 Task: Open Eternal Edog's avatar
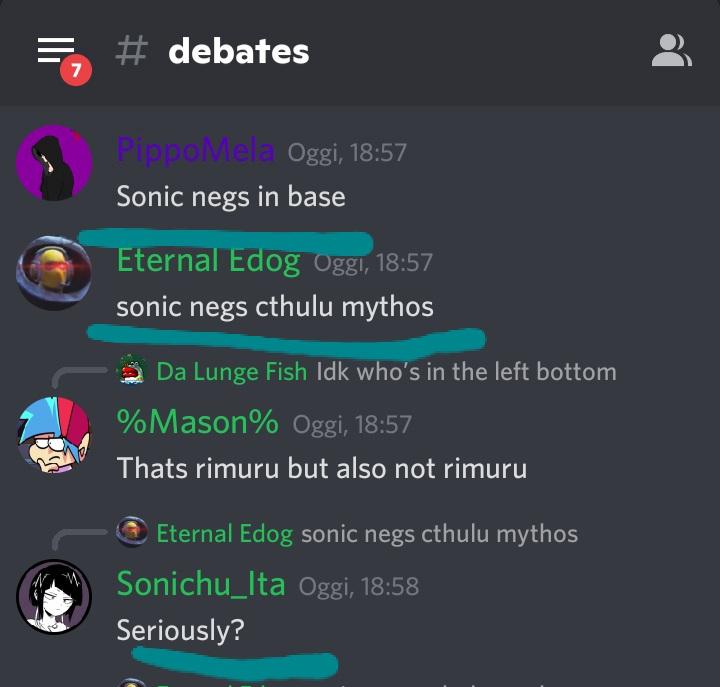(54, 273)
